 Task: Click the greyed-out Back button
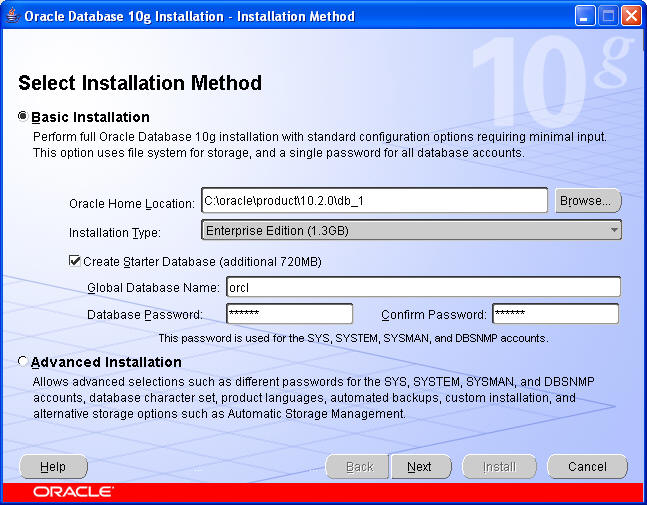click(x=359, y=467)
